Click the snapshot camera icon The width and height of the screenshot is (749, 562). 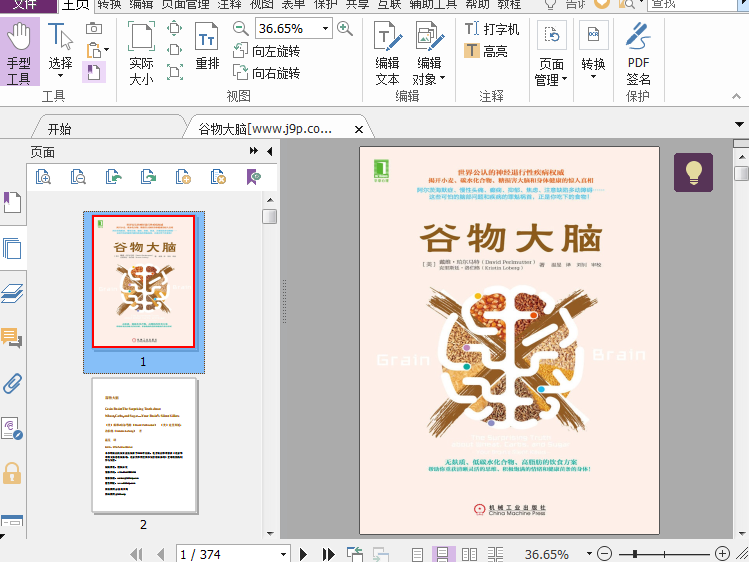94,29
